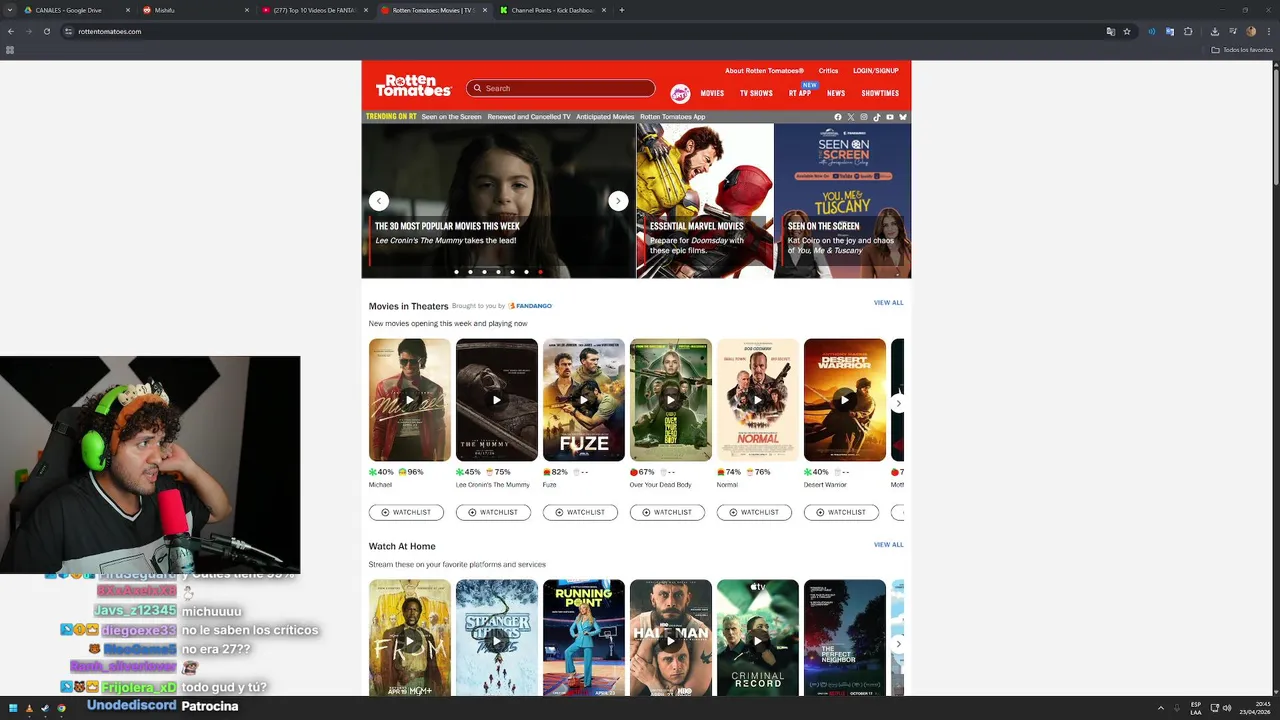Open the TV SHOWS navigation menu
The height and width of the screenshot is (720, 1280).
tap(756, 93)
